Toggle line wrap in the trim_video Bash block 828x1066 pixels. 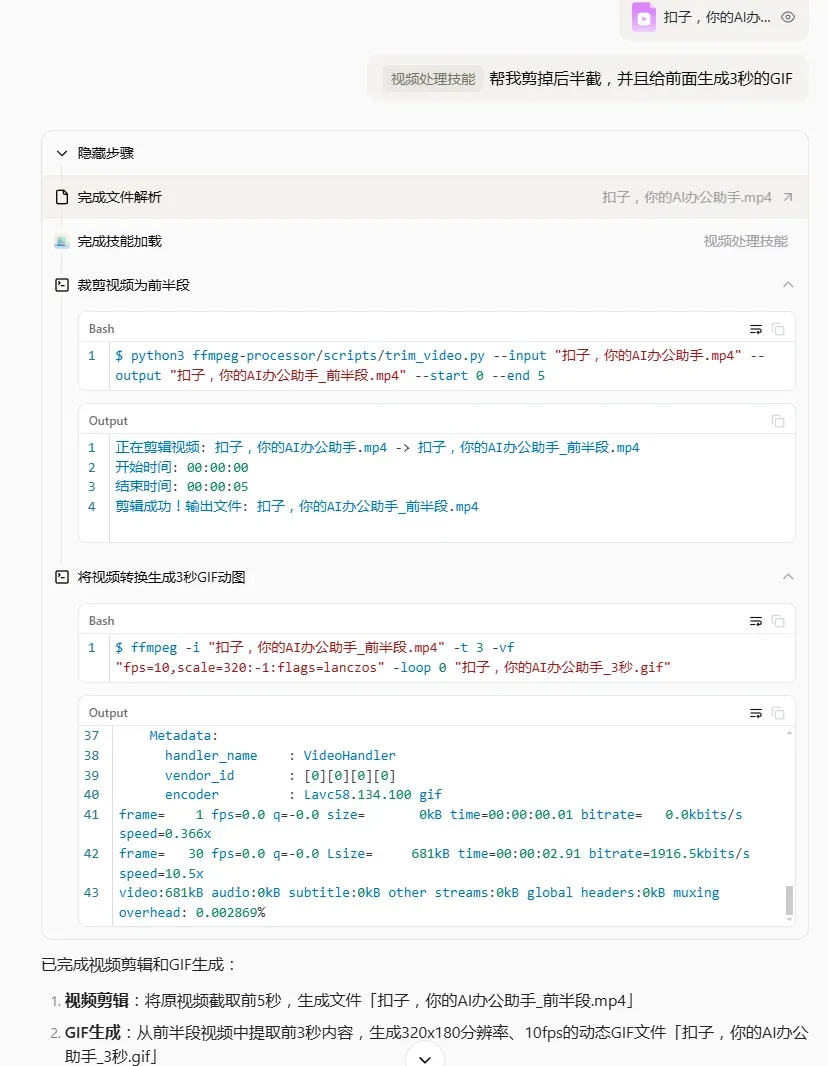[756, 329]
